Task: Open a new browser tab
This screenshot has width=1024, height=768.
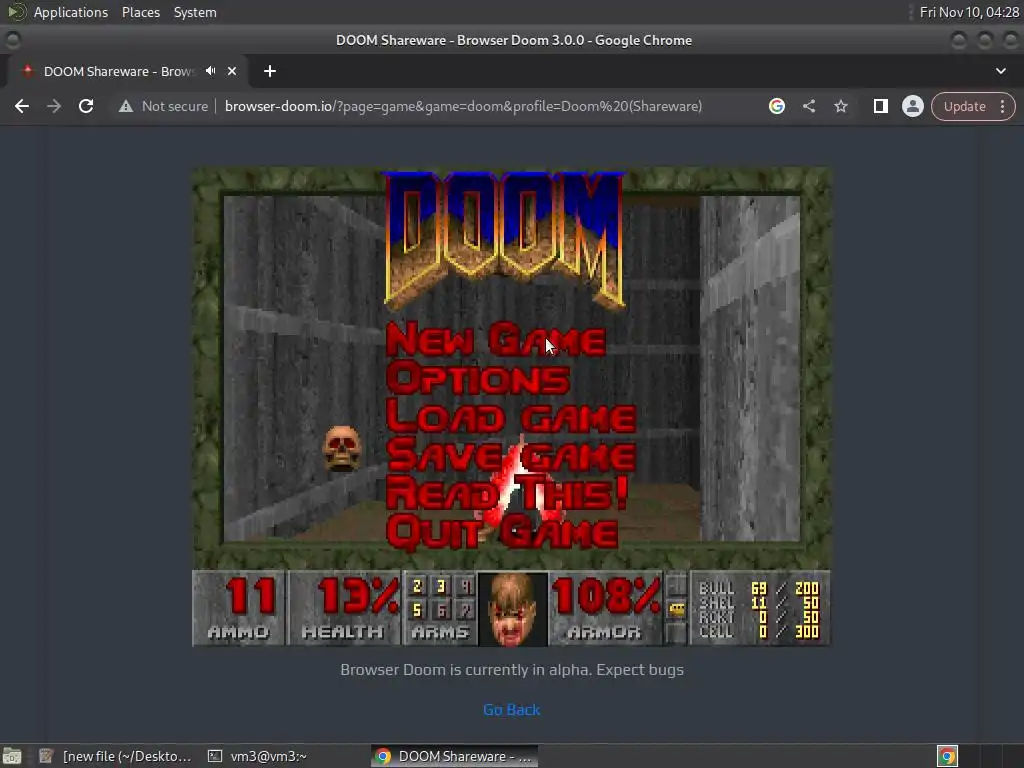Action: coord(270,71)
